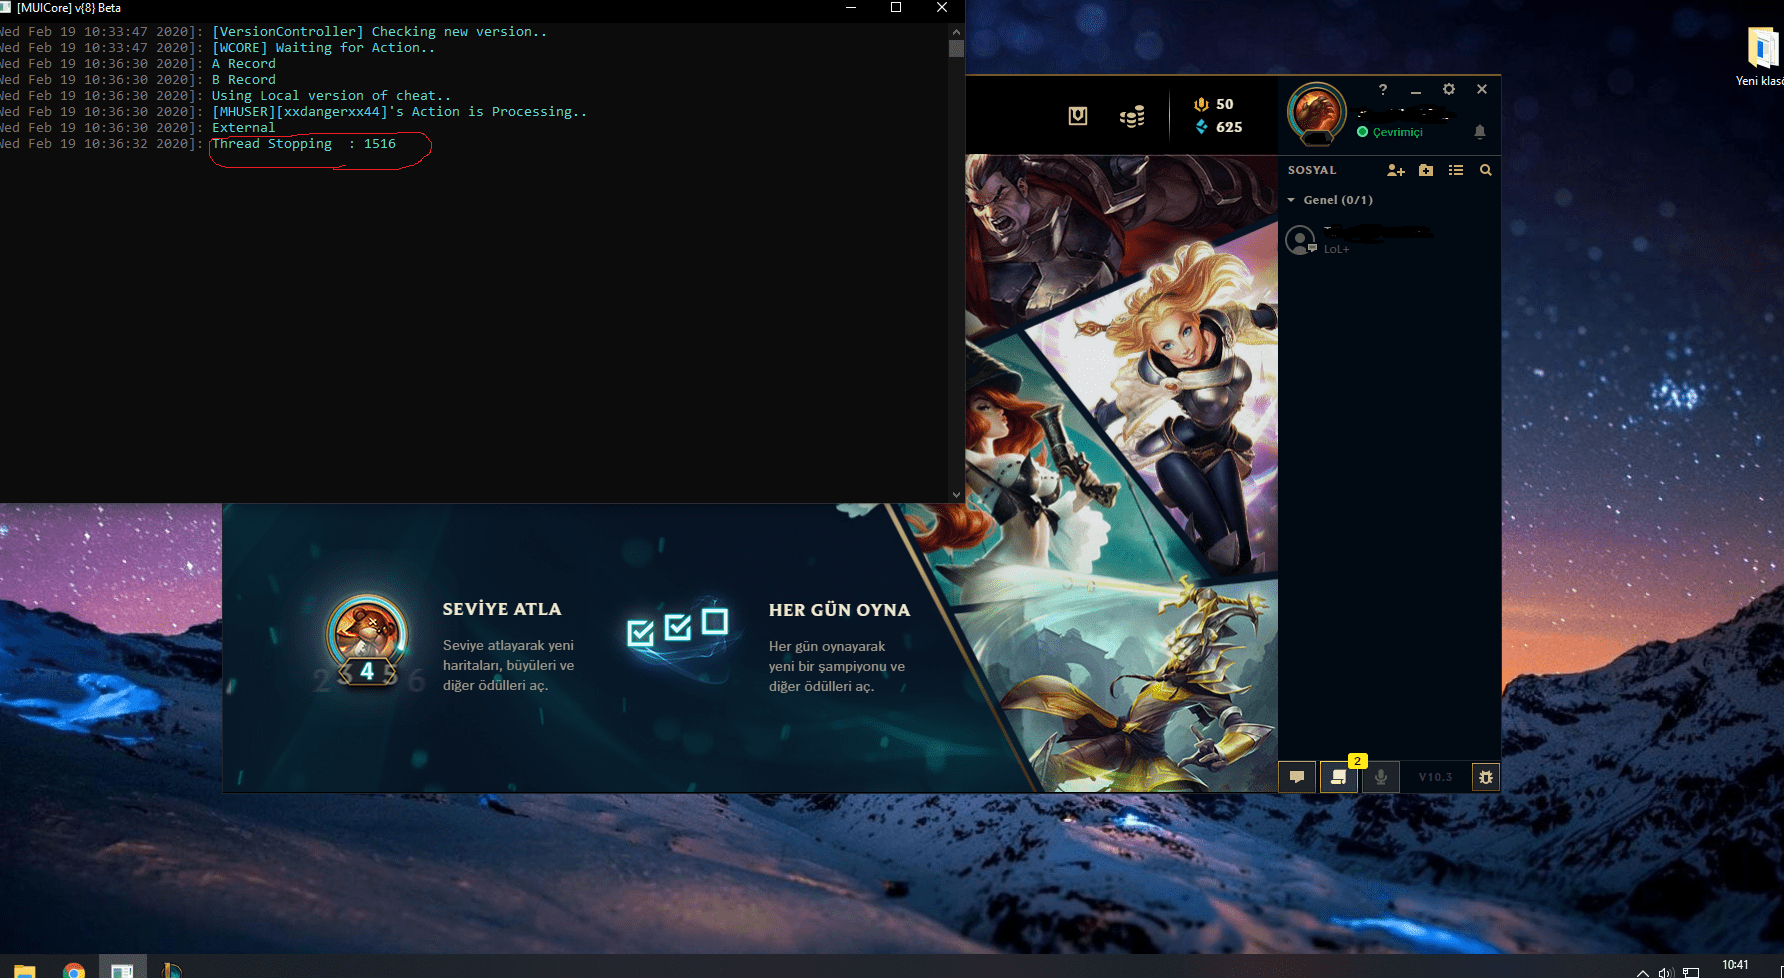Viewport: 1784px width, 978px height.
Task: Open the volume control in system tray
Action: click(1665, 972)
